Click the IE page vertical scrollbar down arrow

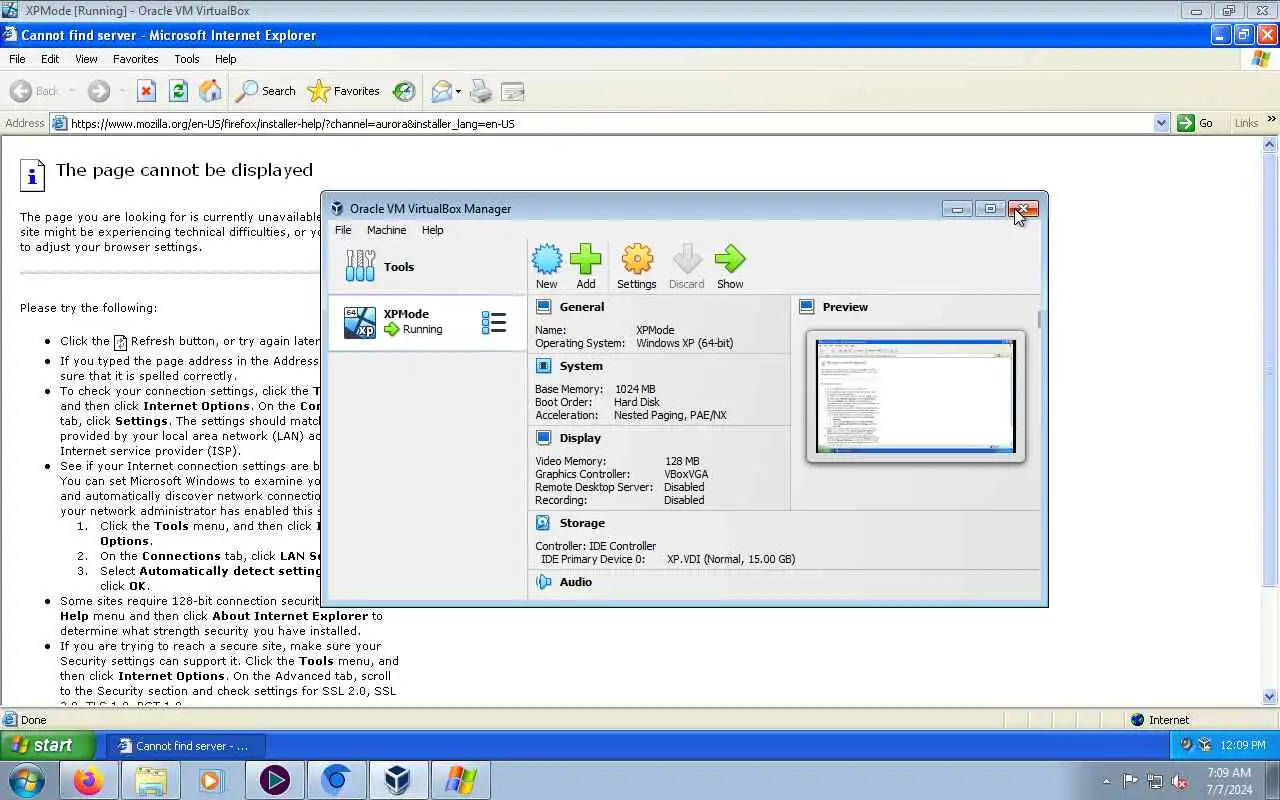coord(1270,697)
